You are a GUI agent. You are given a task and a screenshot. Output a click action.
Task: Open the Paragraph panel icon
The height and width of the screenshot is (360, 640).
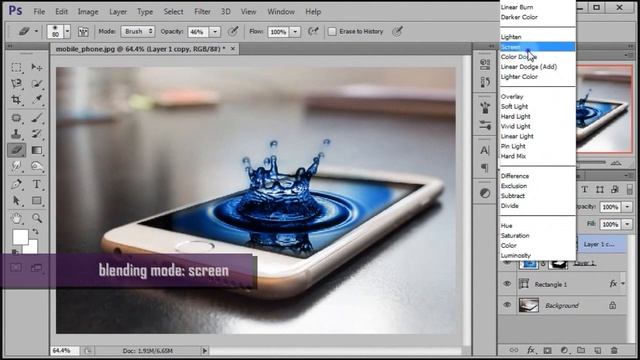[484, 167]
